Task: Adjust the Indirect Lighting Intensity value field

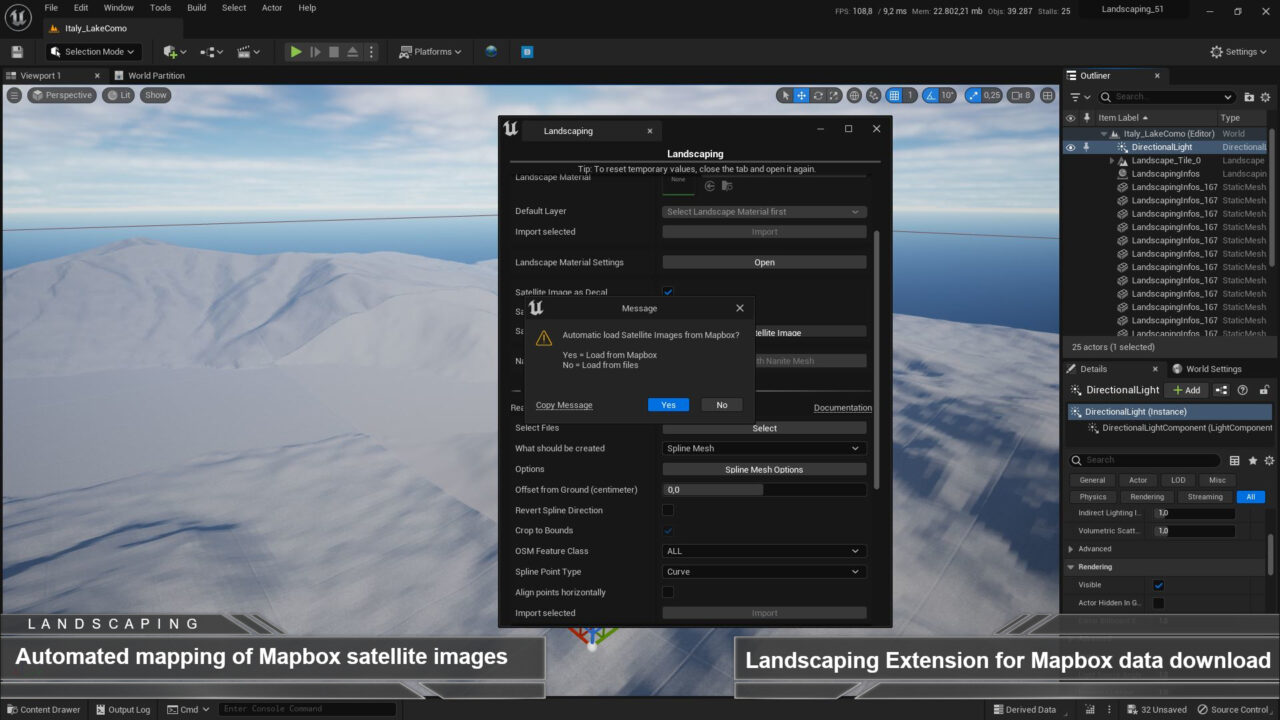Action: 1195,512
